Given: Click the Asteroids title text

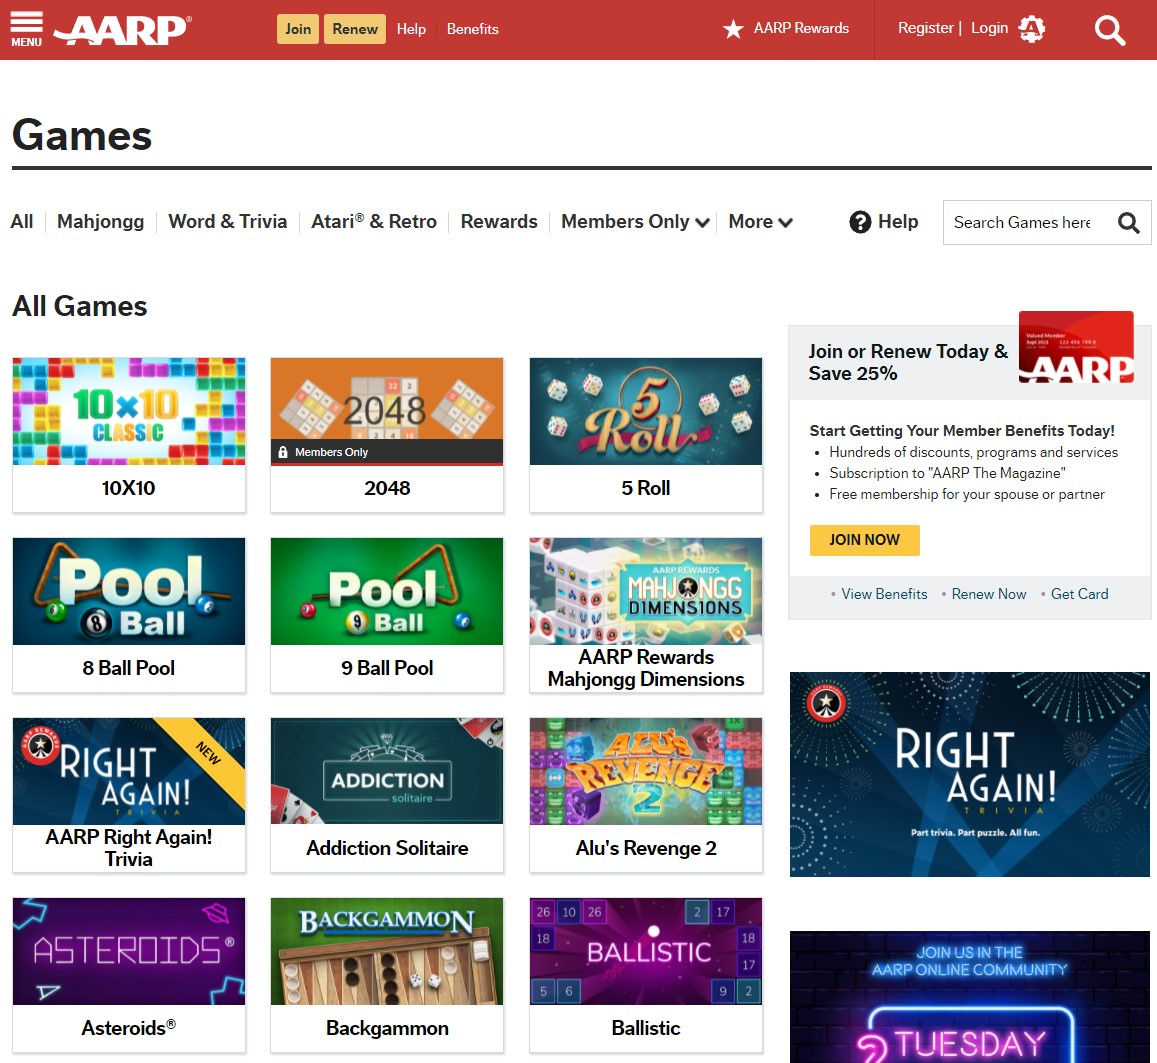Looking at the screenshot, I should [128, 1028].
